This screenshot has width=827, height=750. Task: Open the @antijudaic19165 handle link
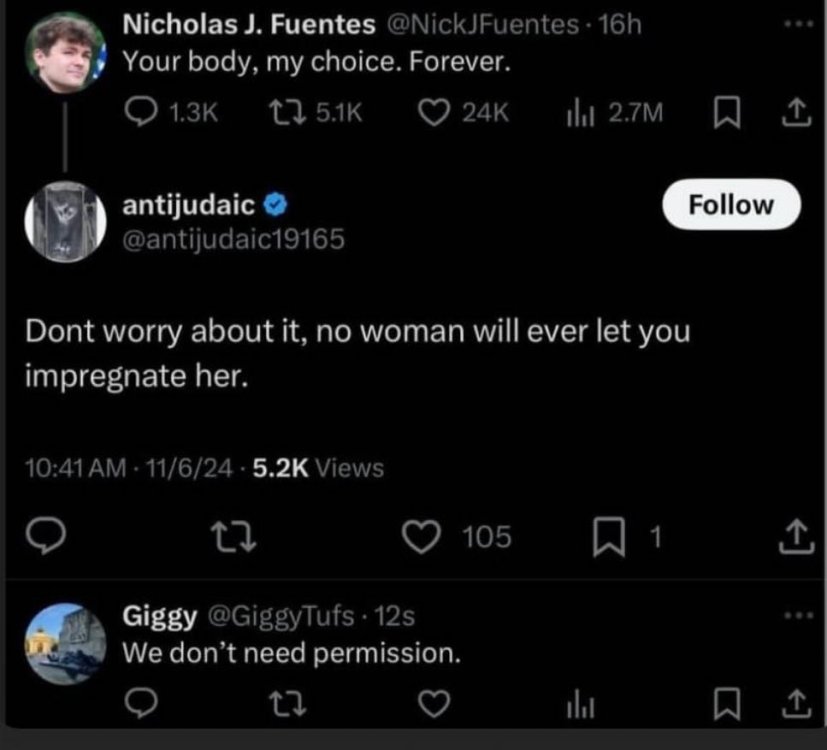click(x=233, y=239)
